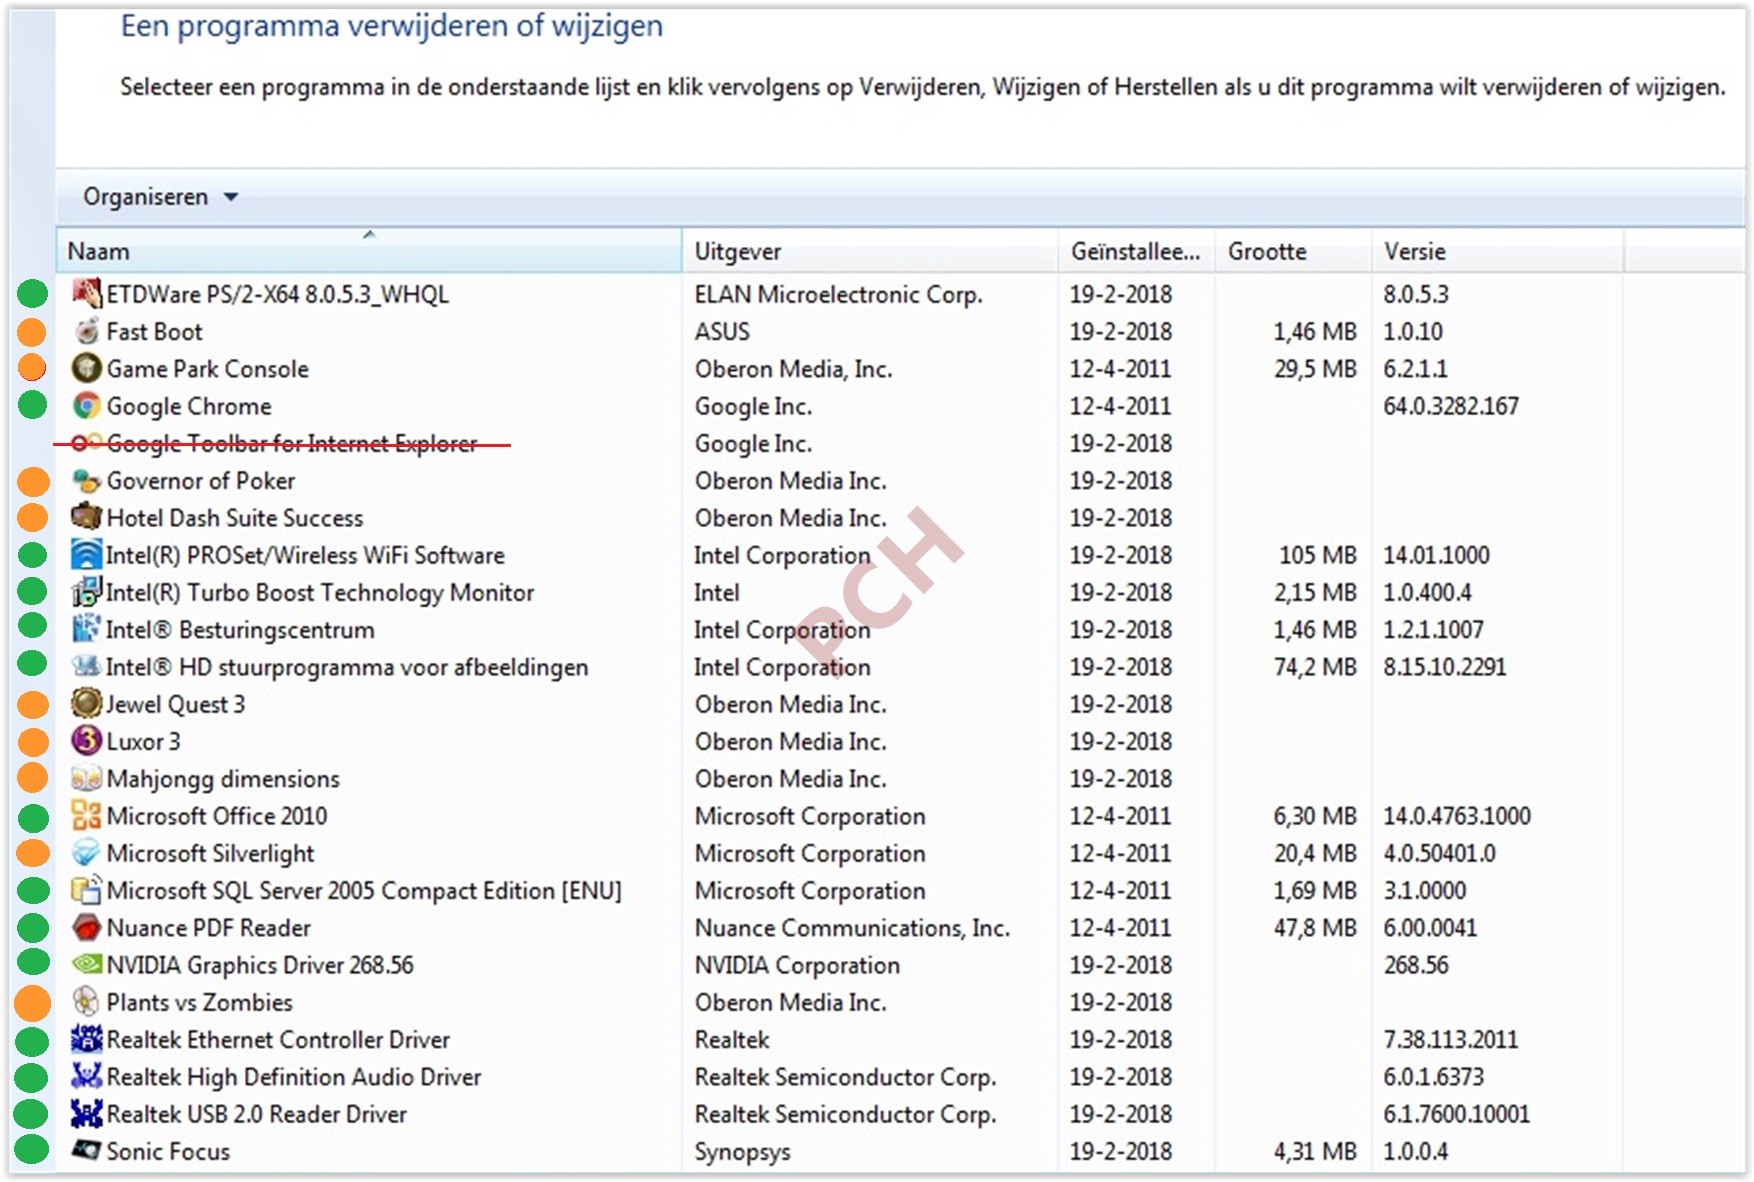This screenshot has width=1754, height=1182.
Task: Select the Game Park Console icon
Action: click(87, 368)
